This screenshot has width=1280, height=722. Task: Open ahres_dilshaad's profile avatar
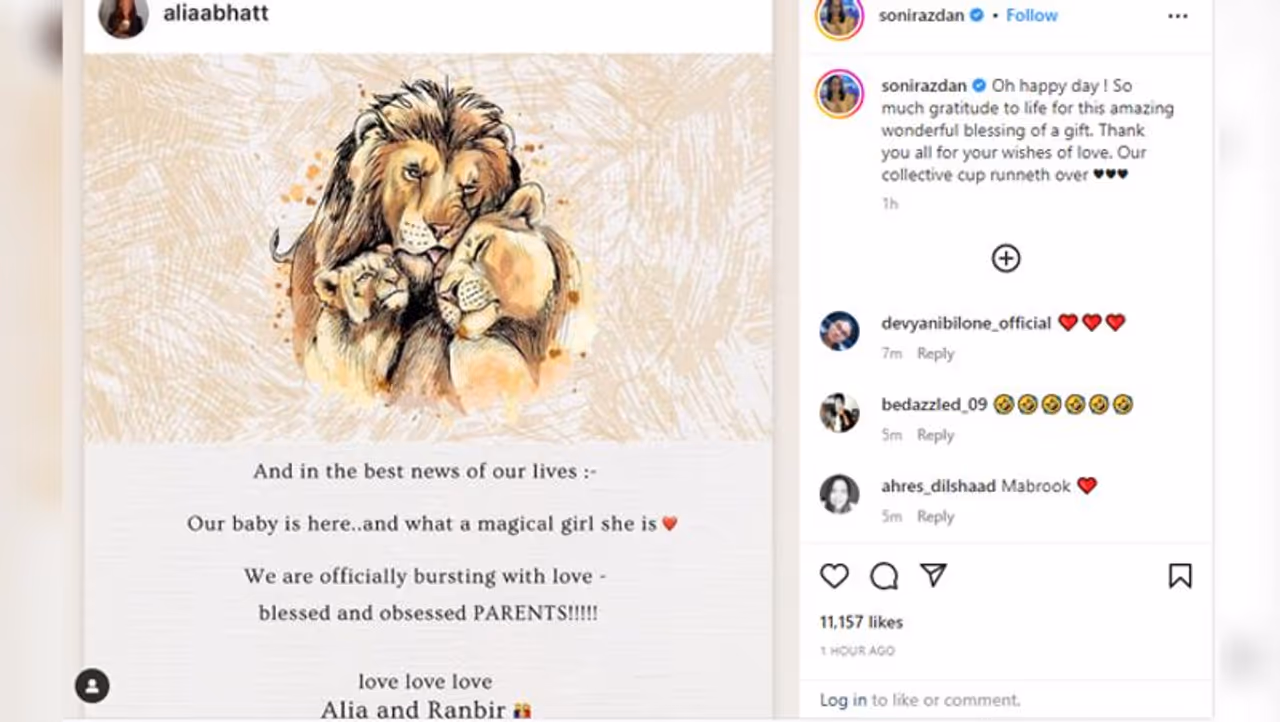[839, 494]
